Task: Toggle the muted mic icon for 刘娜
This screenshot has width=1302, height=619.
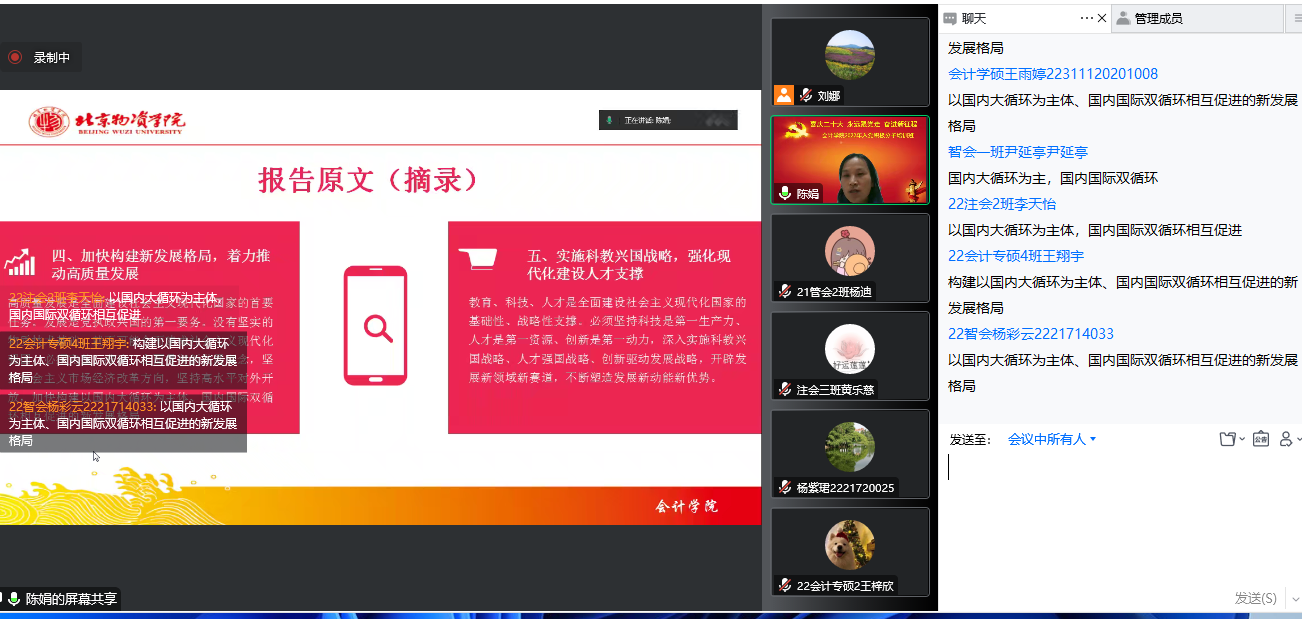Action: pos(805,95)
